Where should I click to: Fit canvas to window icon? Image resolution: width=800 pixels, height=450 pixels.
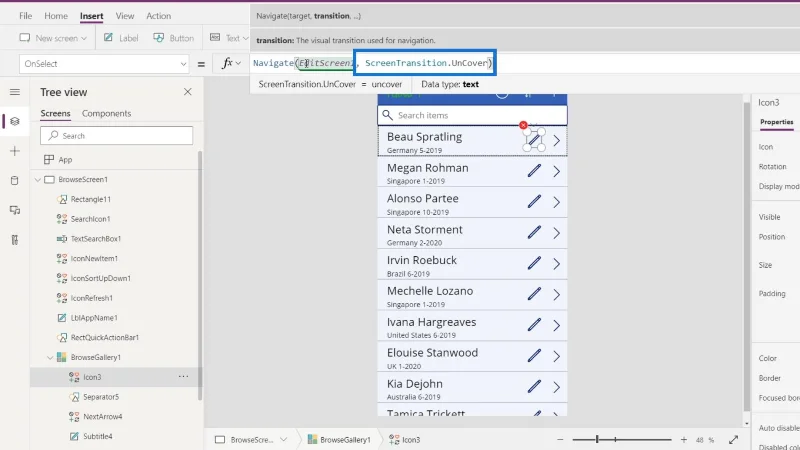pos(734,439)
